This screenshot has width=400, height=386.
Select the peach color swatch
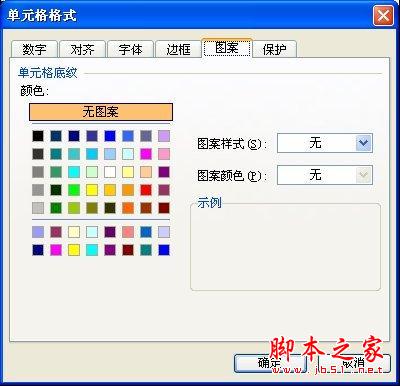(x=146, y=172)
